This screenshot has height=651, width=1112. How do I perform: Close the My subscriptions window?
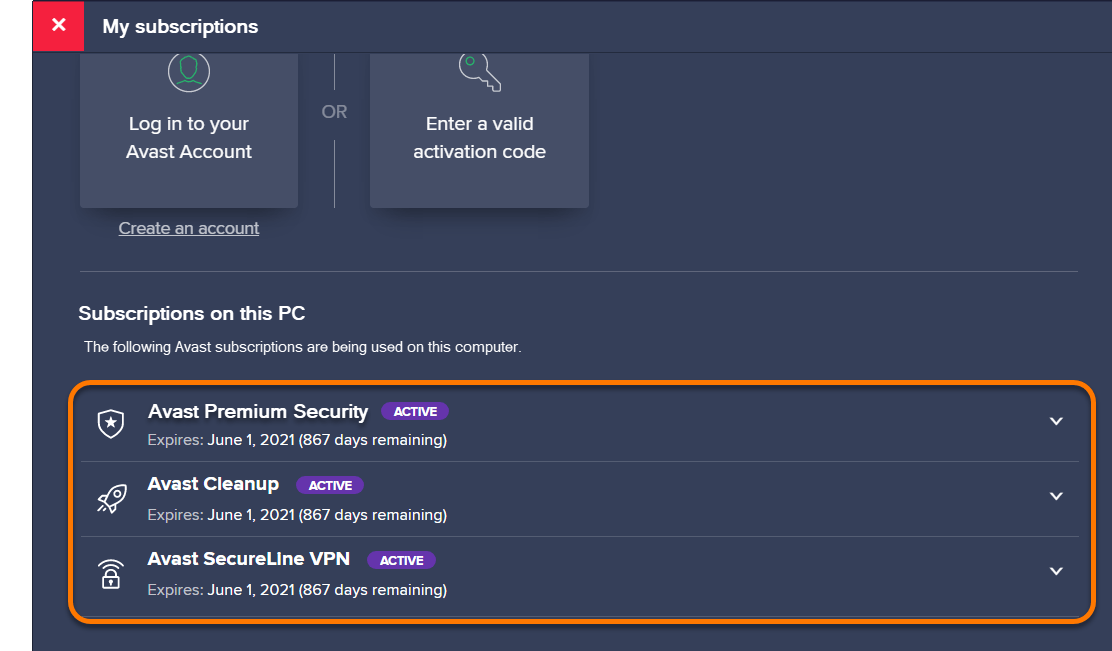(x=58, y=26)
